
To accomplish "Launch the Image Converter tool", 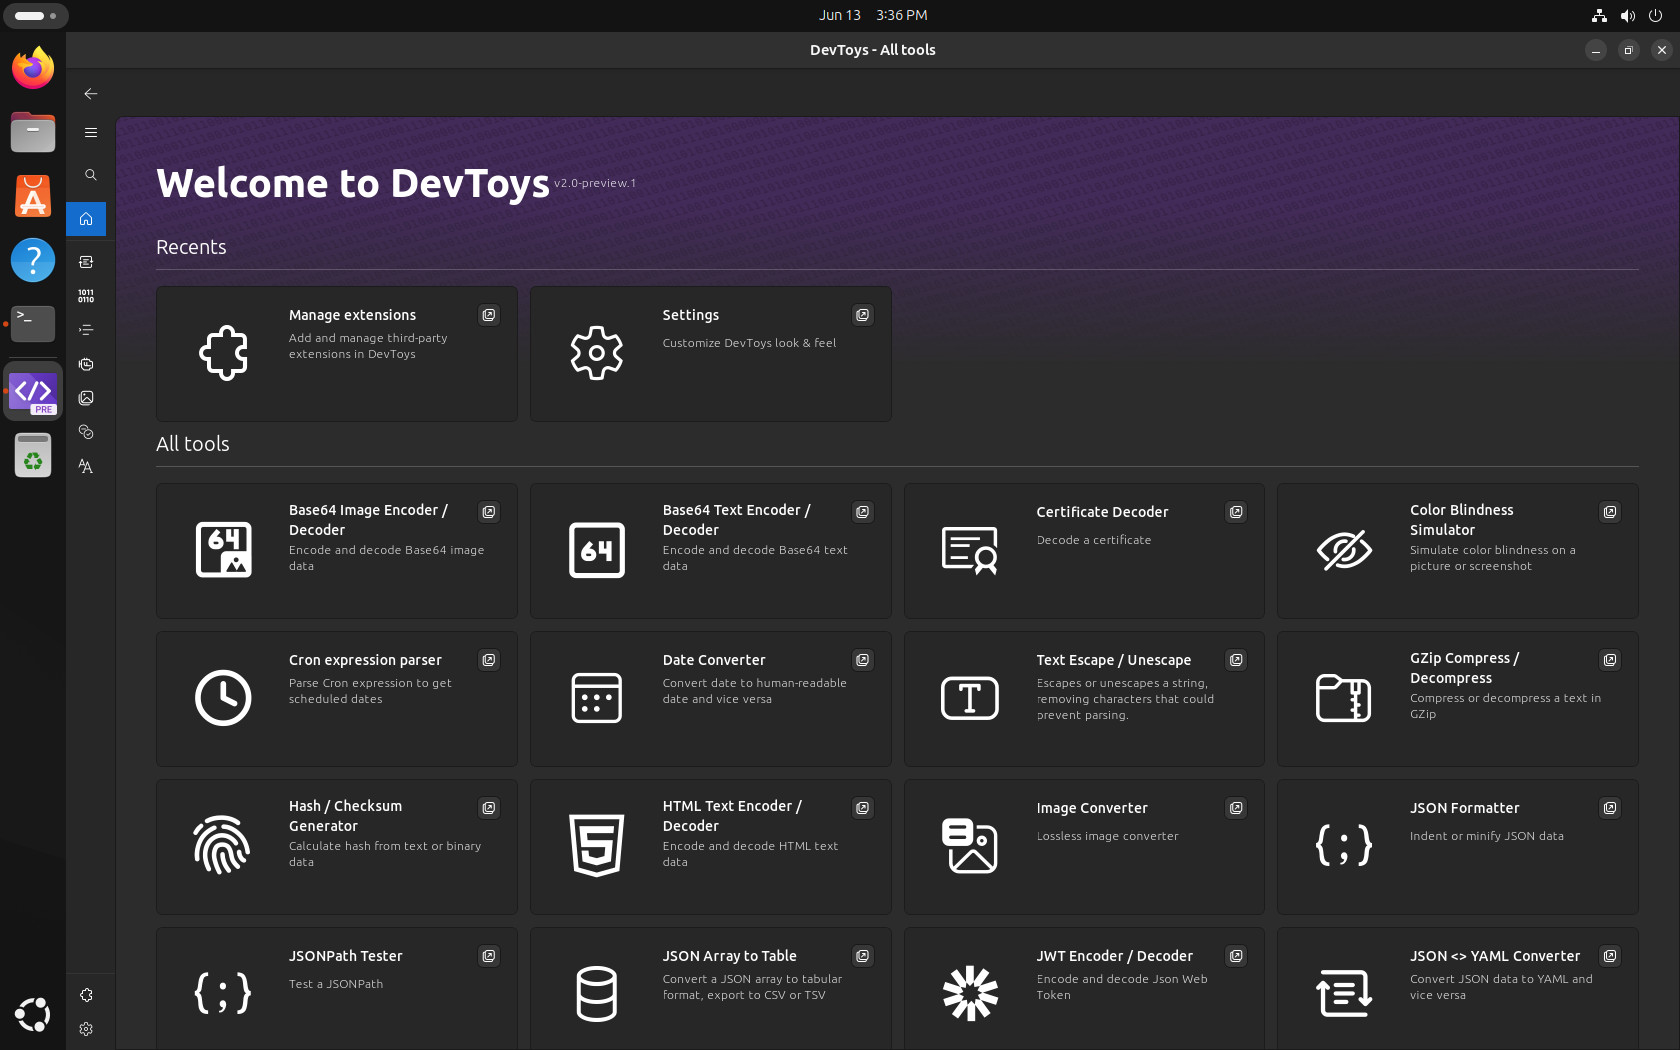I will click(x=1085, y=847).
